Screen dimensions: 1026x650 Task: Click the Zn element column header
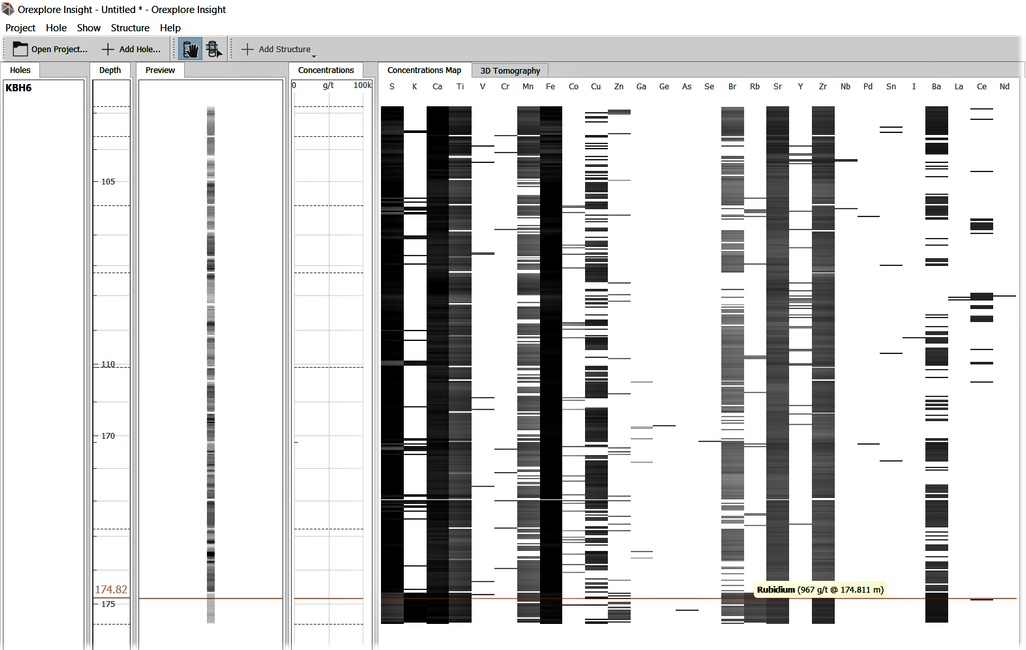(x=618, y=86)
